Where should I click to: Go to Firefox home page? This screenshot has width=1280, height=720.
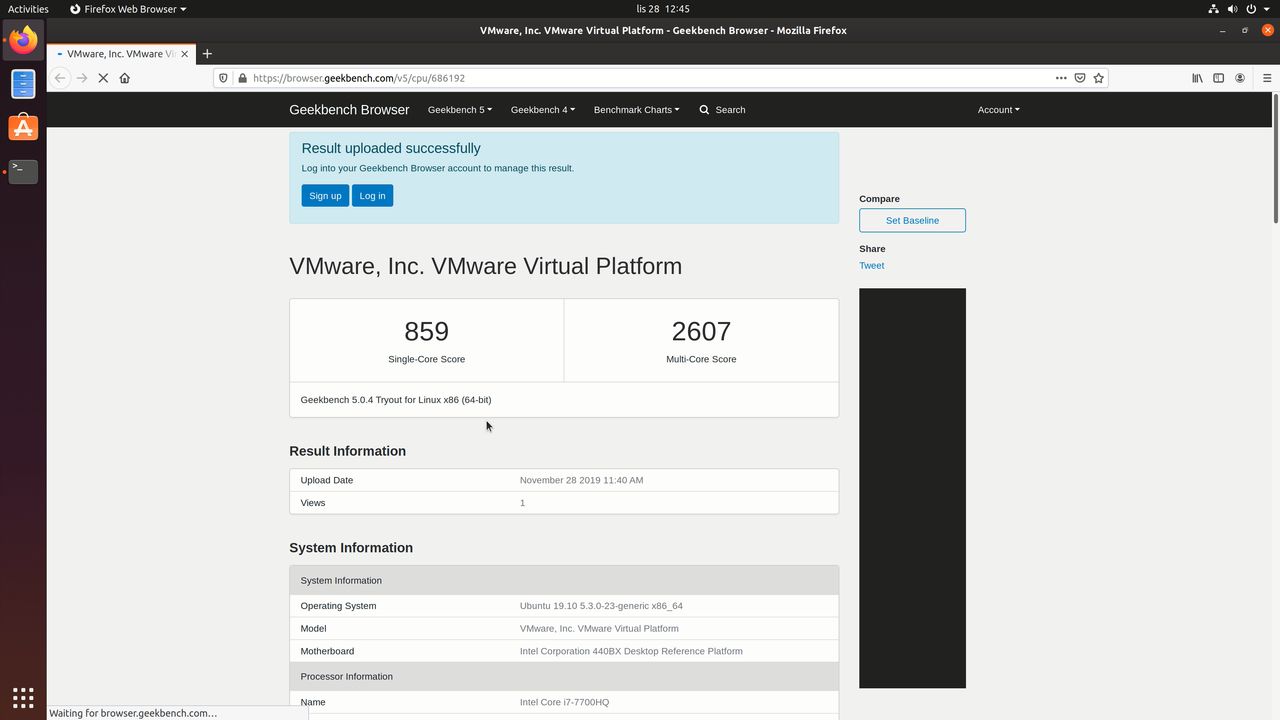pyautogui.click(x=125, y=78)
